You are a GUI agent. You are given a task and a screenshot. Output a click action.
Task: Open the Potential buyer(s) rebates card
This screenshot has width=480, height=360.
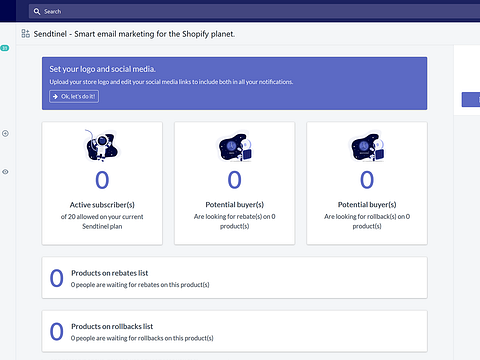point(235,183)
